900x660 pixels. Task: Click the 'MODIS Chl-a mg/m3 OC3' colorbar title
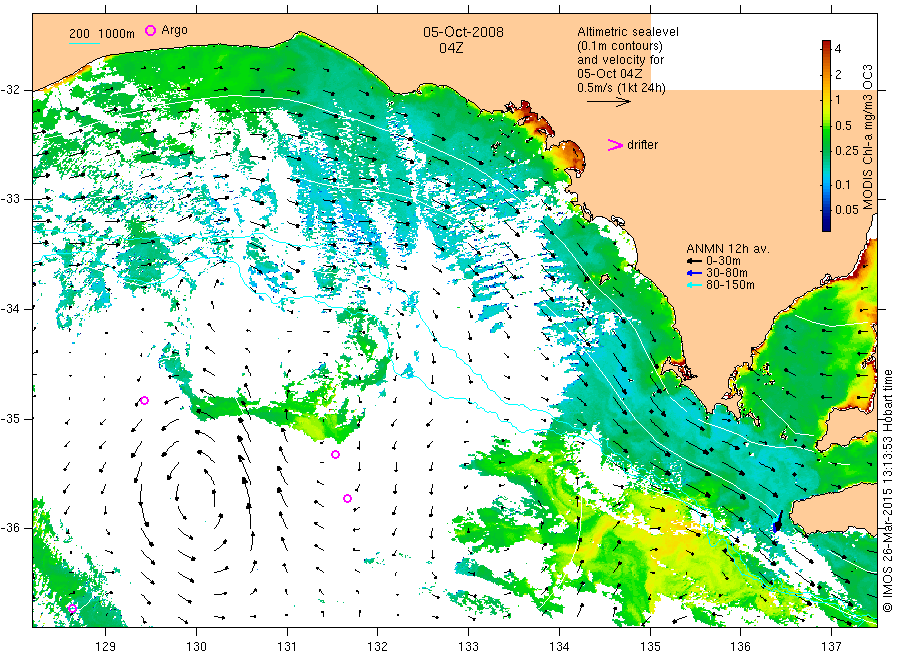(x=867, y=137)
